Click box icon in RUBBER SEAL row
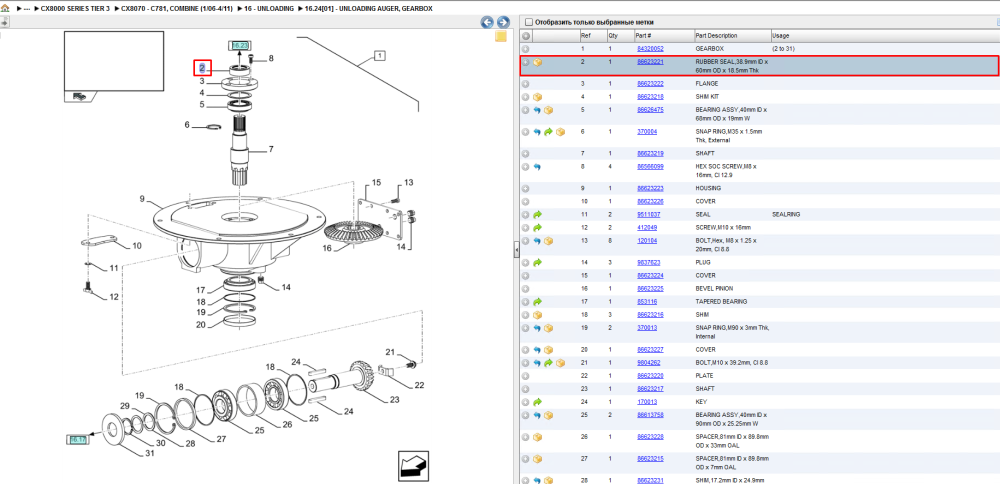Viewport: 1000px width, 484px height. point(538,62)
